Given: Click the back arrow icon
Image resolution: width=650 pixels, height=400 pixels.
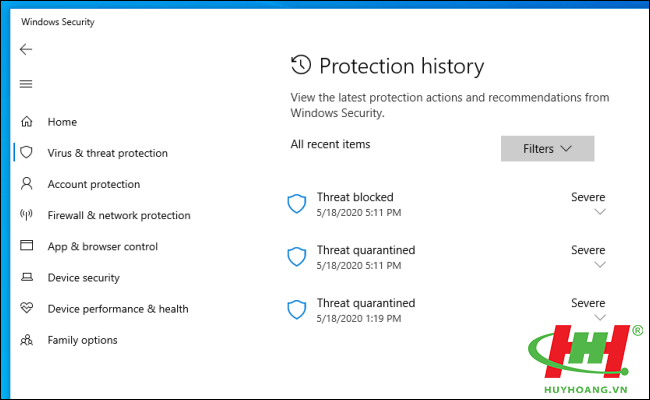Looking at the screenshot, I should pos(26,49).
